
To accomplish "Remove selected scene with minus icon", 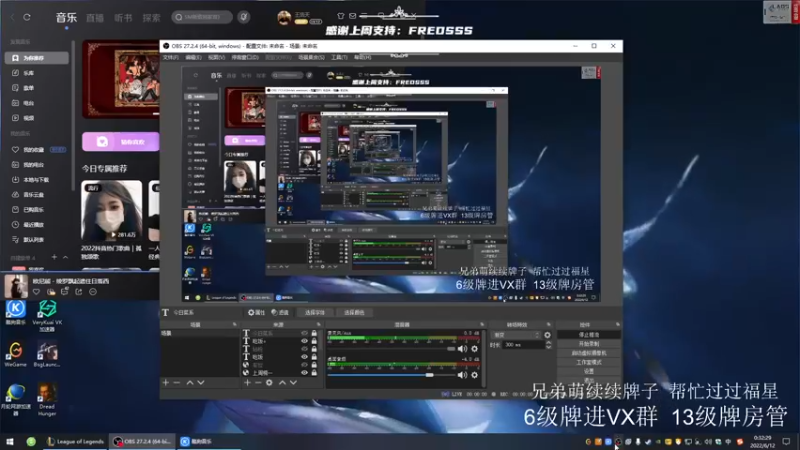I will [x=177, y=382].
